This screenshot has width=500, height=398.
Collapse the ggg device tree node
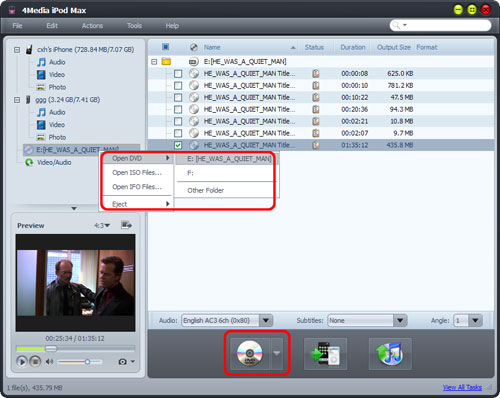(x=17, y=100)
